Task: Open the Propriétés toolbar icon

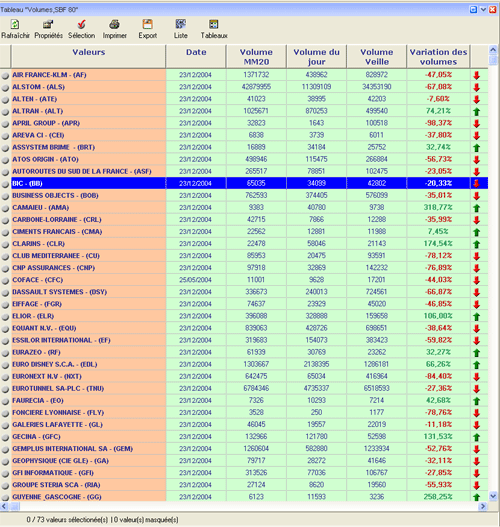Action: pos(48,25)
